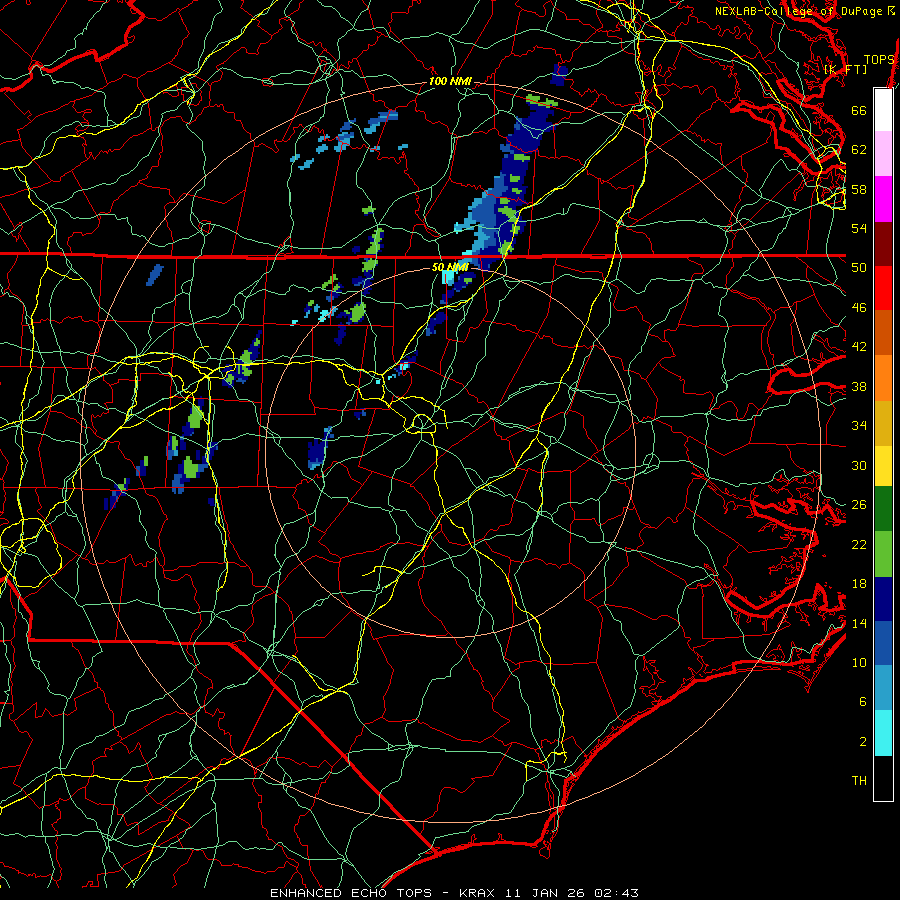Viewport: 900px width, 900px height.
Task: Click the "34" legend value
Action: pos(859,426)
